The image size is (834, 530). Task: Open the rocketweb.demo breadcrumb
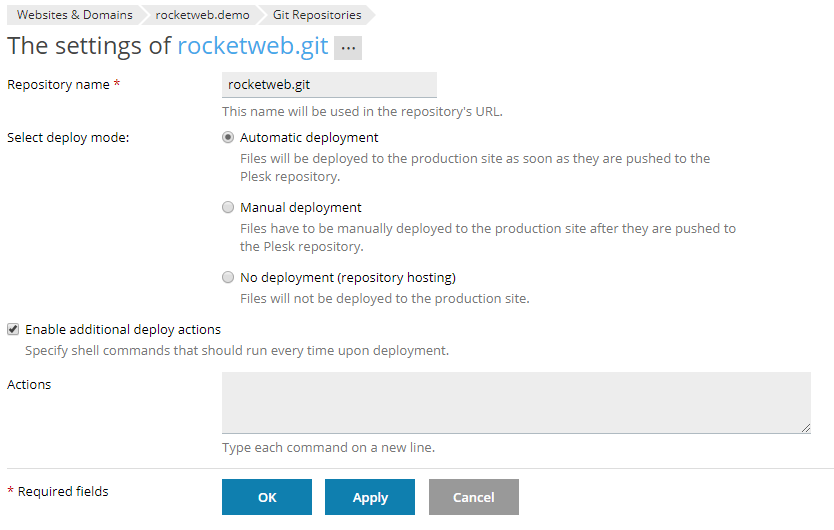pos(202,15)
